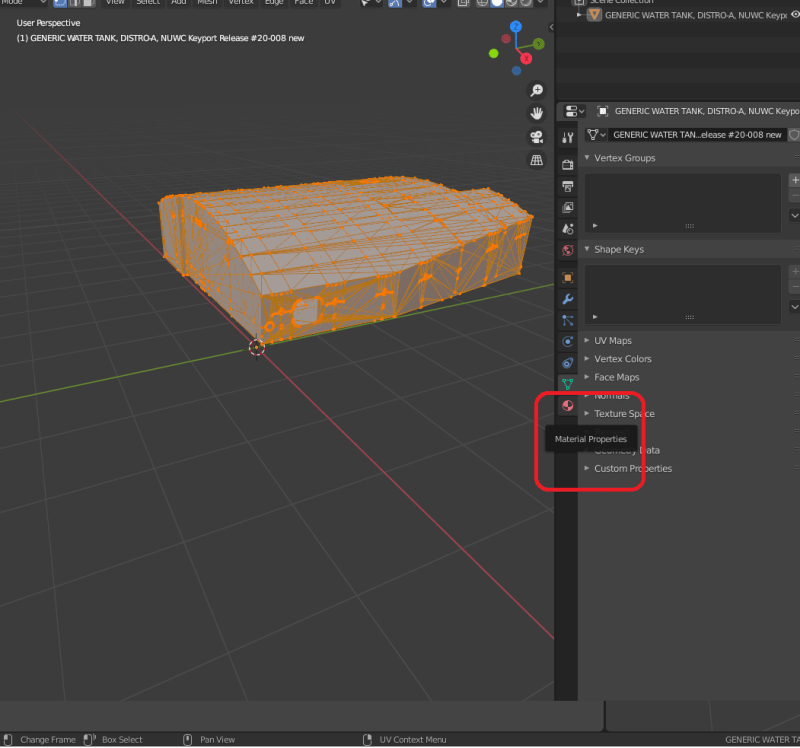Open the UV menu

[330, 4]
